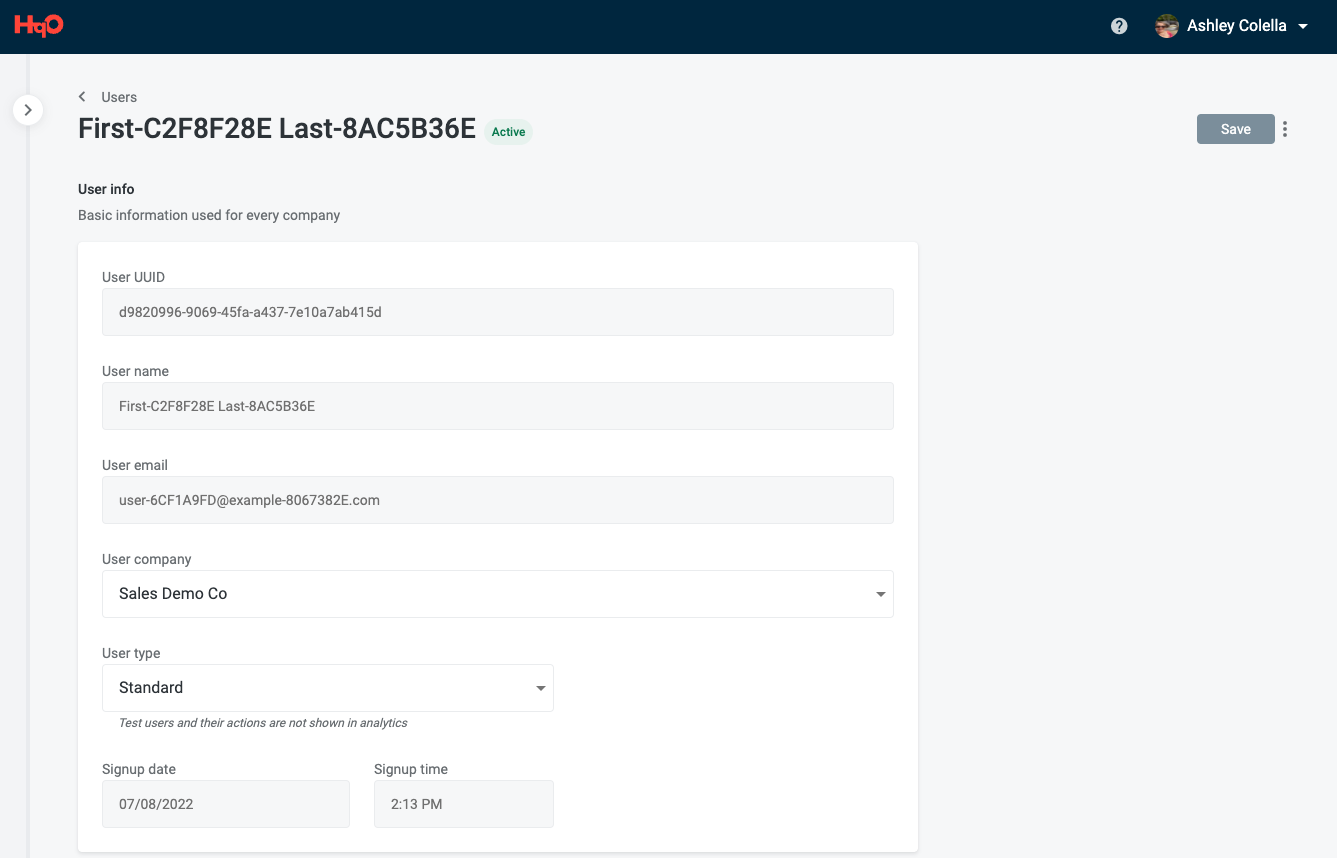Click the Signup date field
Viewport: 1337px width, 858px height.
[x=225, y=804]
